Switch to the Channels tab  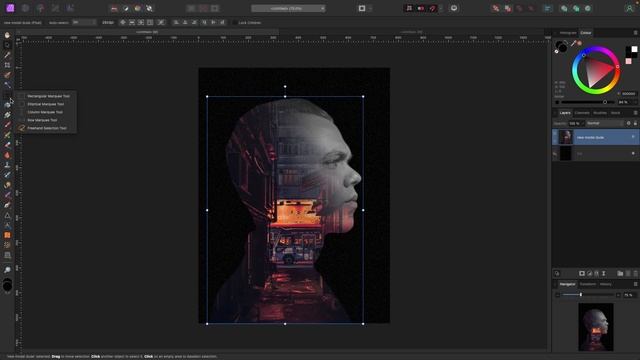click(x=582, y=113)
